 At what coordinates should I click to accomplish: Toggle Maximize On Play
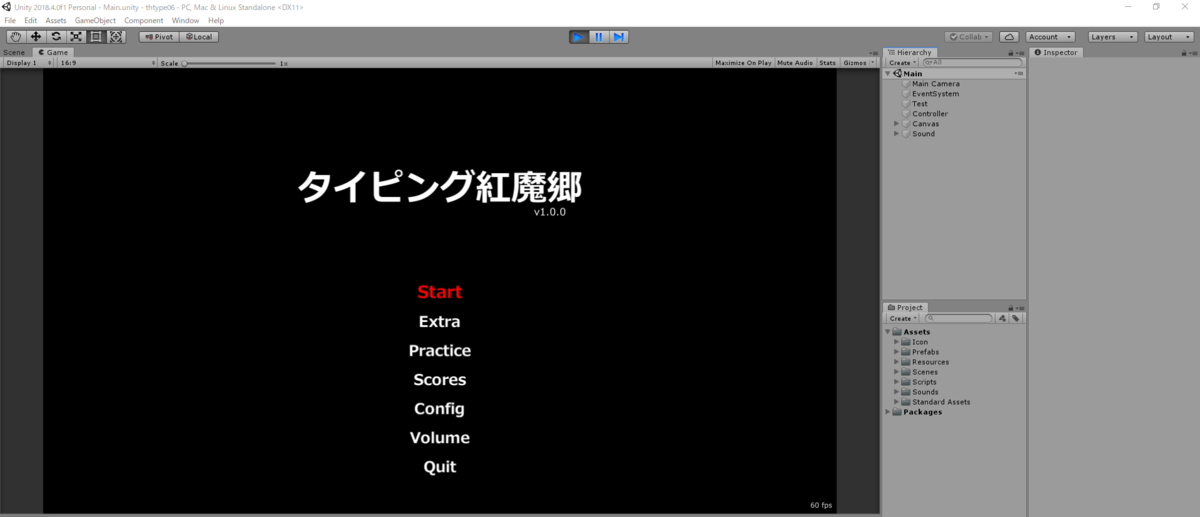click(x=743, y=63)
